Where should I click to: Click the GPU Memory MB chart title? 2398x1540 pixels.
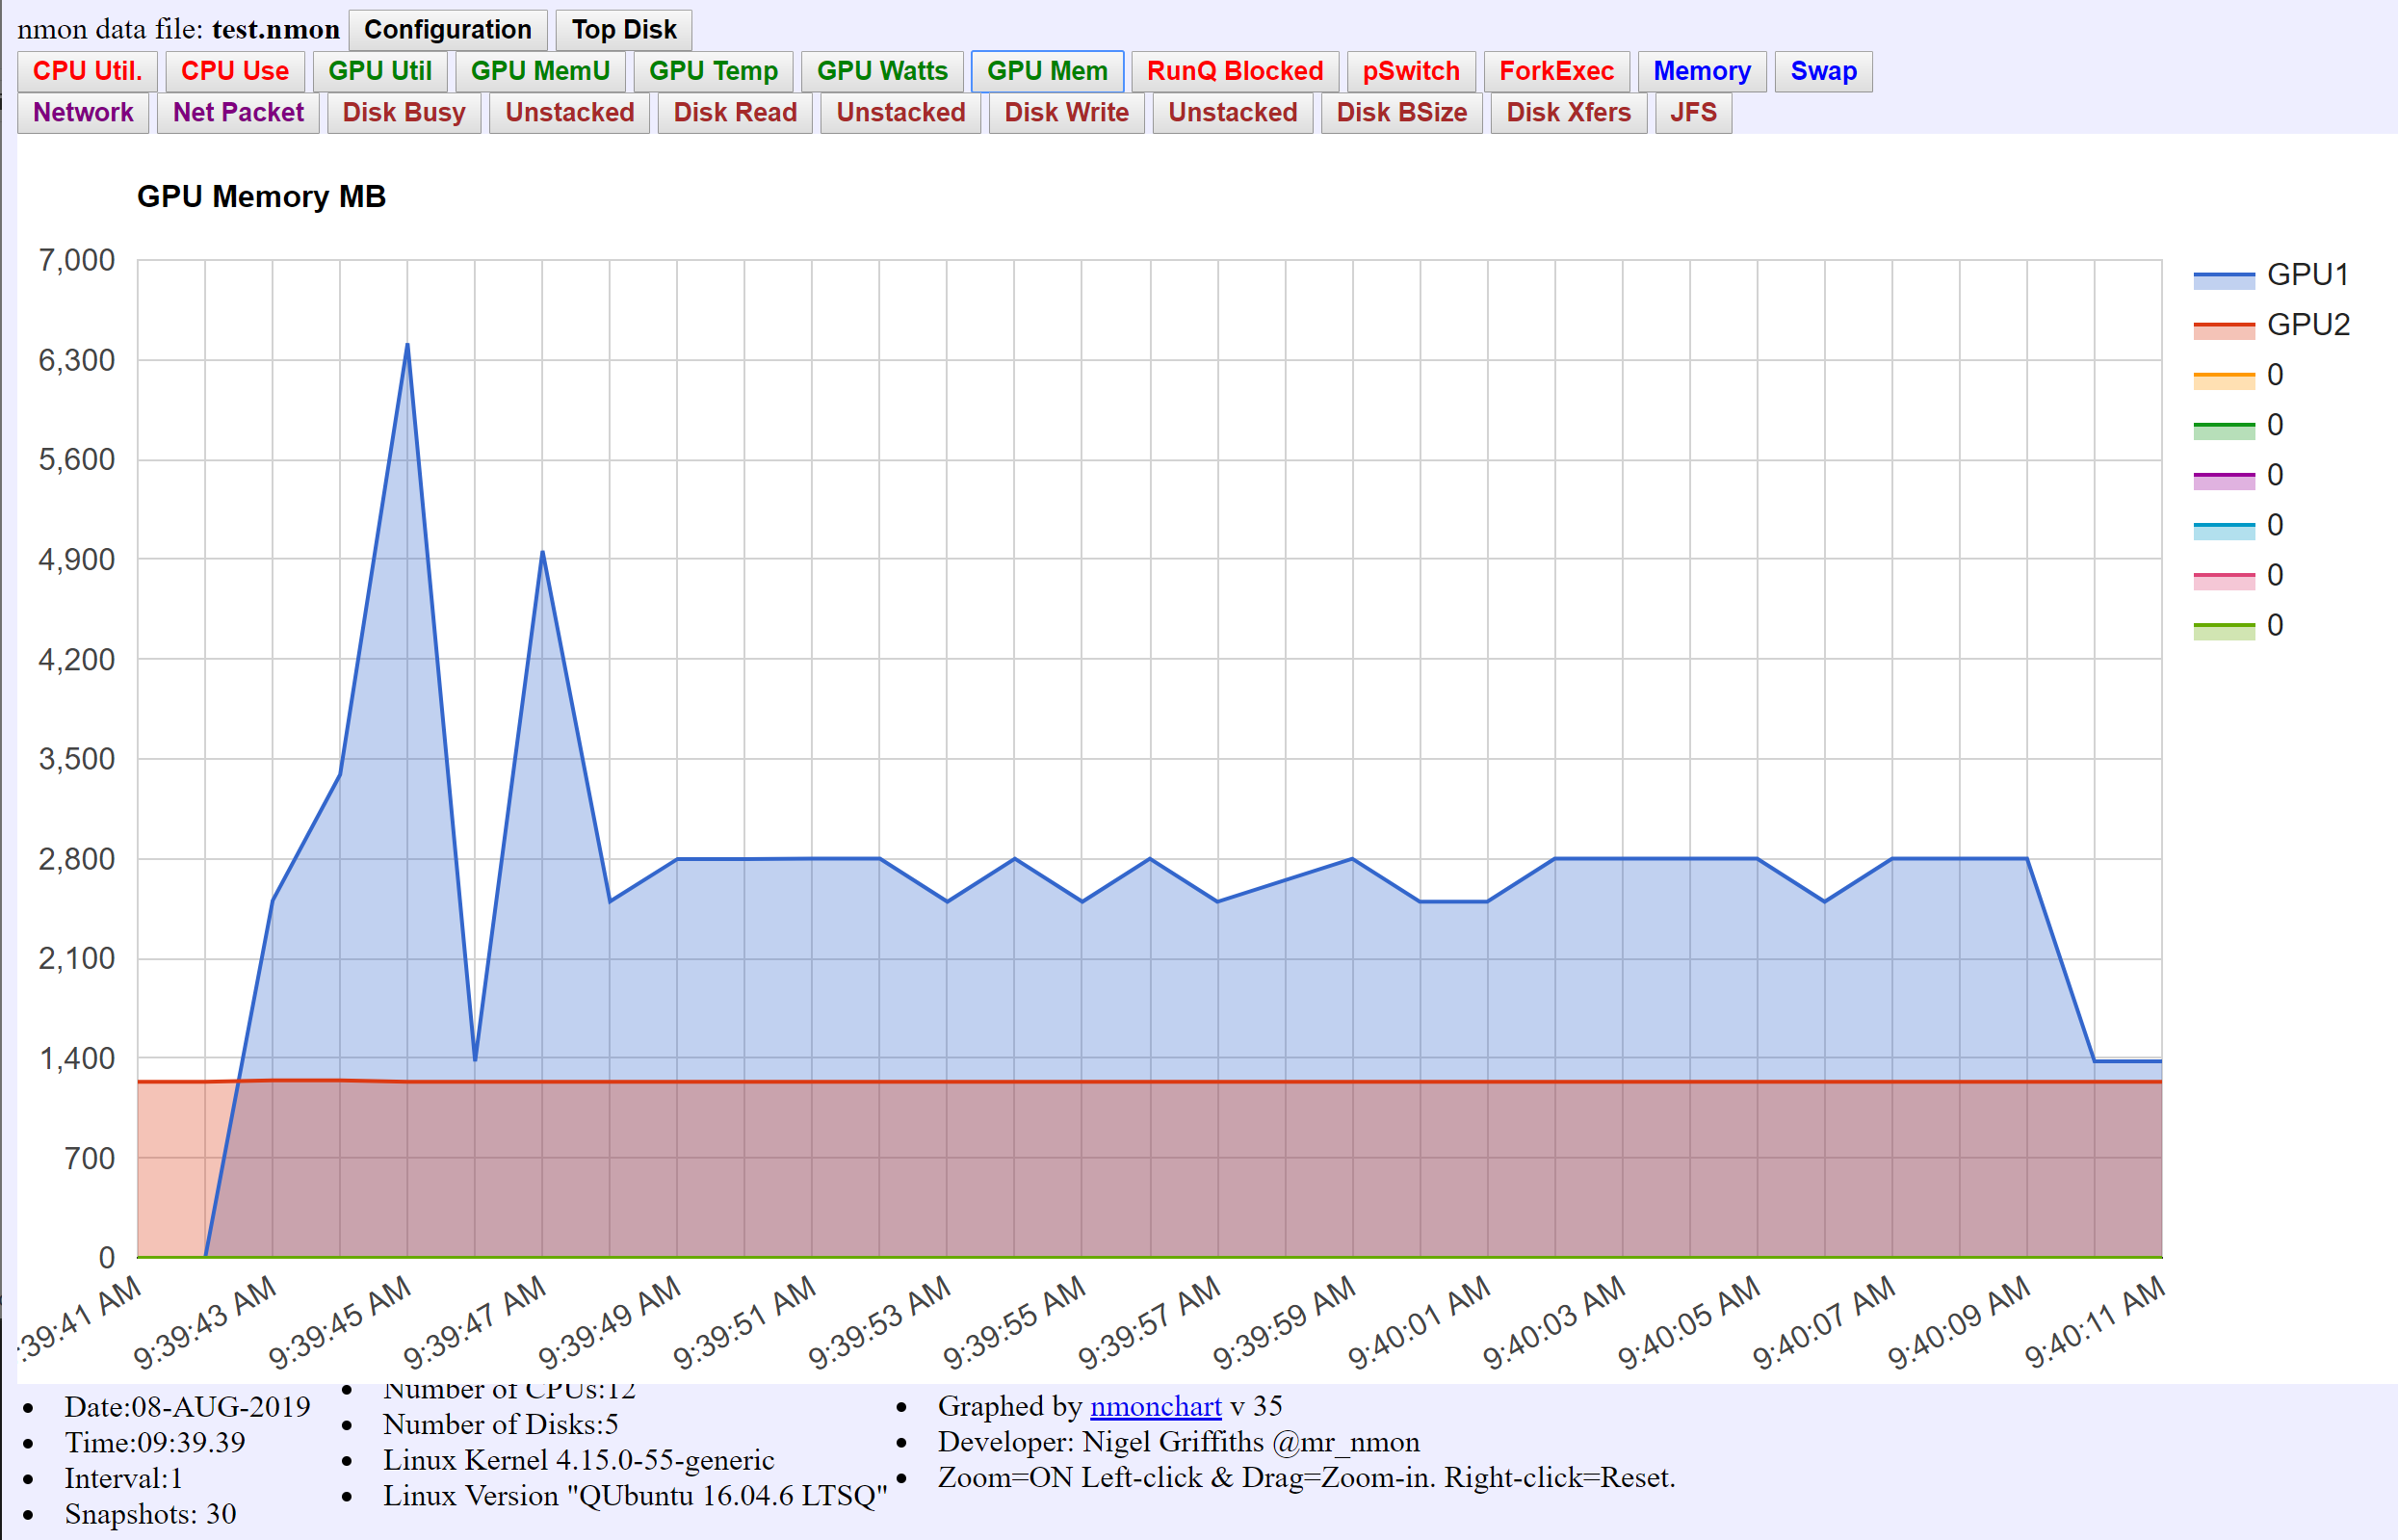tap(261, 197)
